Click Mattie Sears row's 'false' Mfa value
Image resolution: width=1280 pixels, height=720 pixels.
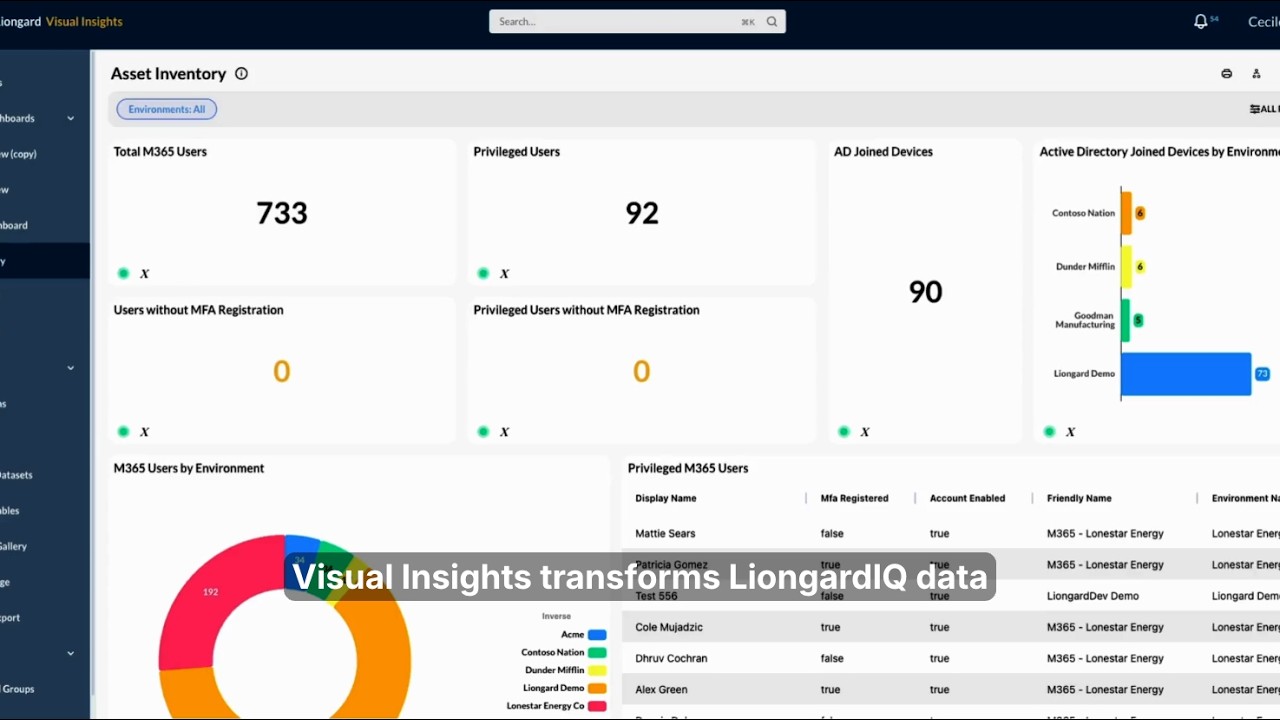click(x=832, y=534)
